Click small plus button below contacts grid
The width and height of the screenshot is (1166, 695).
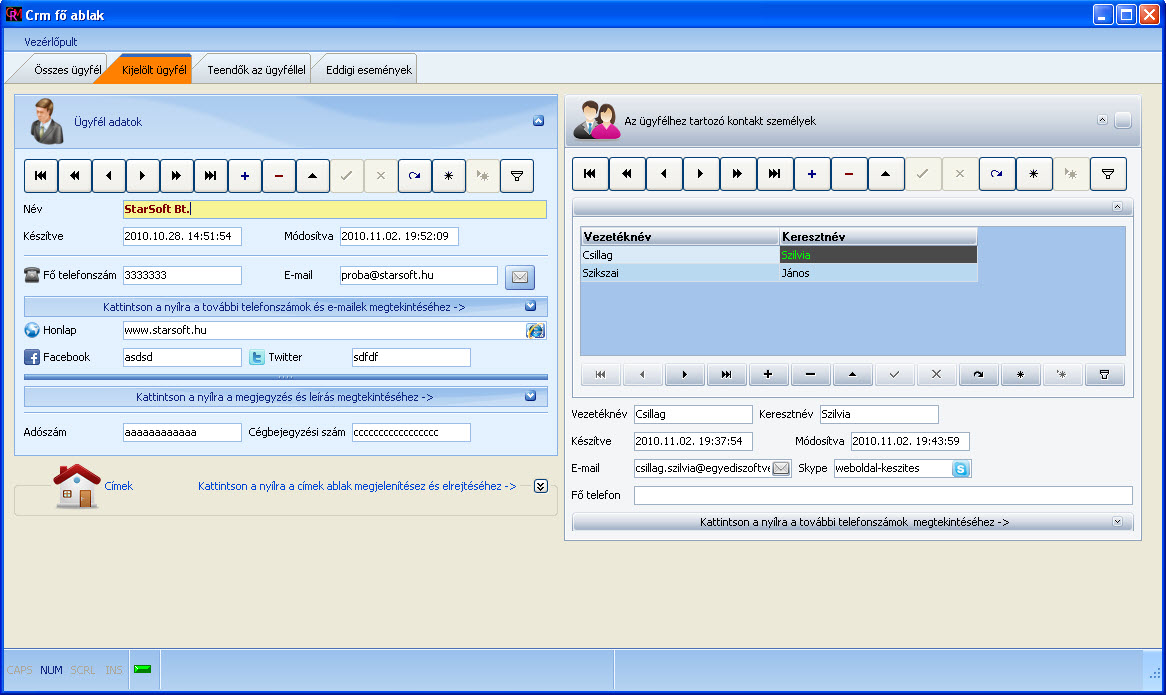[x=768, y=375]
